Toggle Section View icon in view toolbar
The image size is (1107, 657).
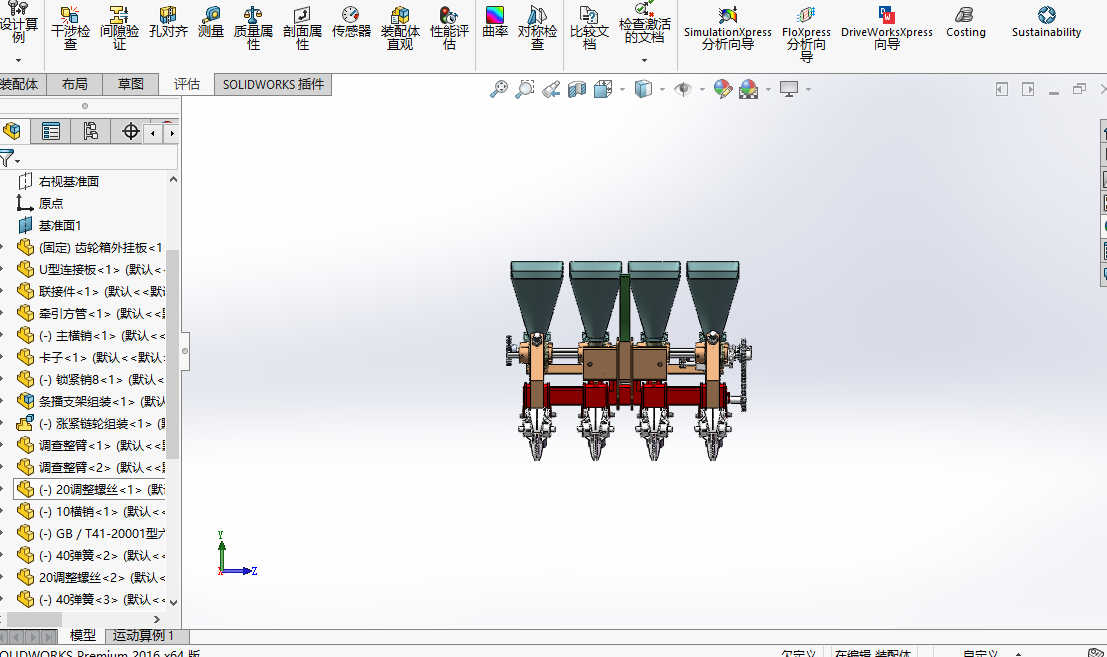(x=577, y=89)
